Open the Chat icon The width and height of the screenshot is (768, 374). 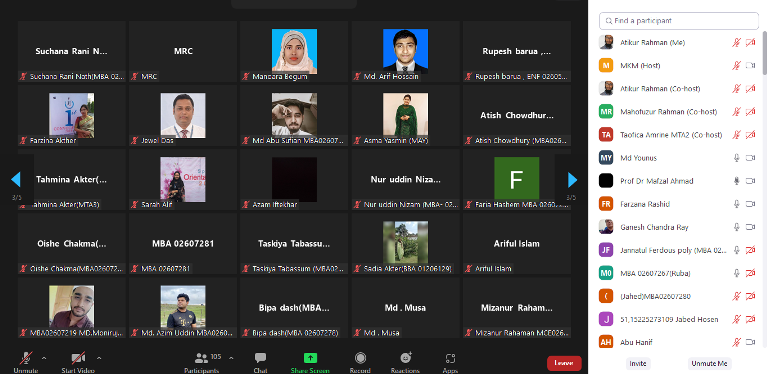pyautogui.click(x=261, y=358)
